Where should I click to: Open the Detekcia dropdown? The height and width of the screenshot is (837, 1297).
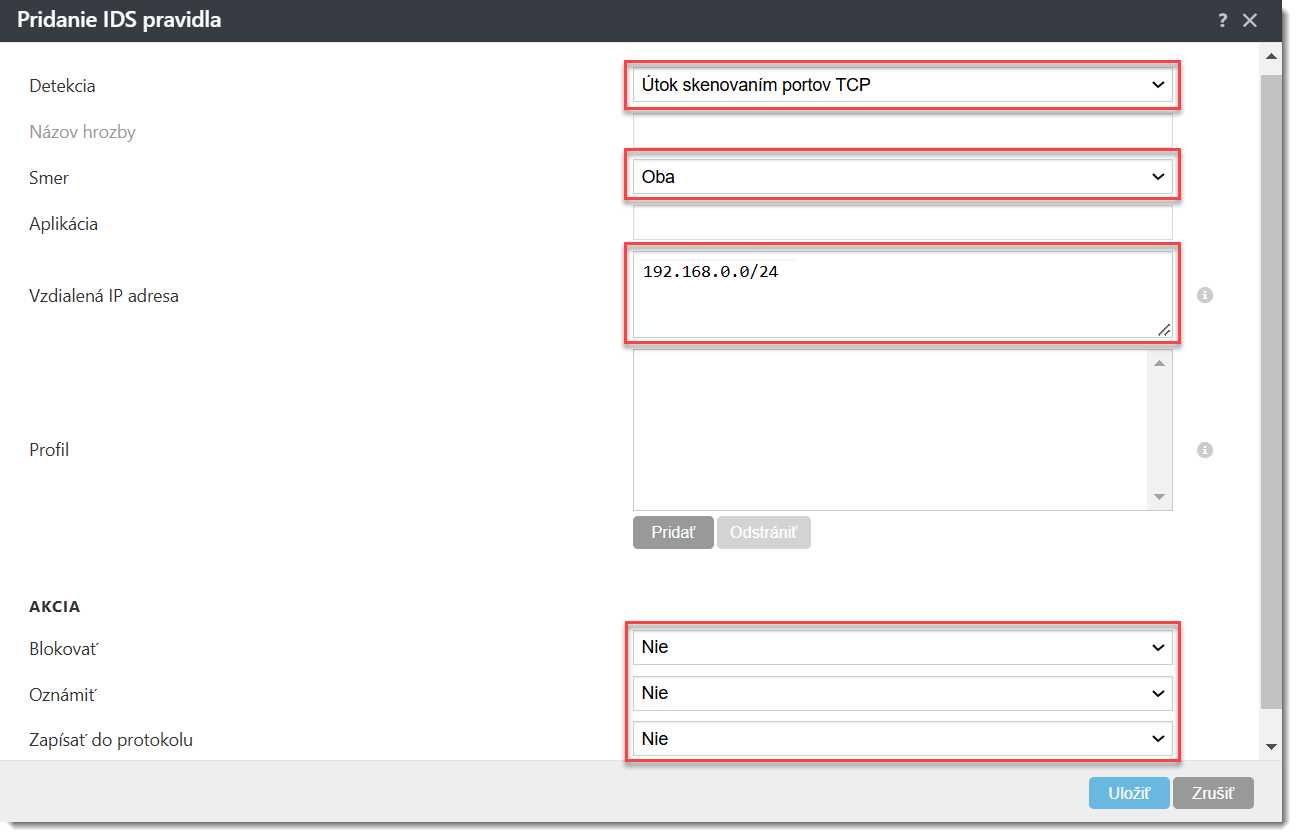(902, 86)
